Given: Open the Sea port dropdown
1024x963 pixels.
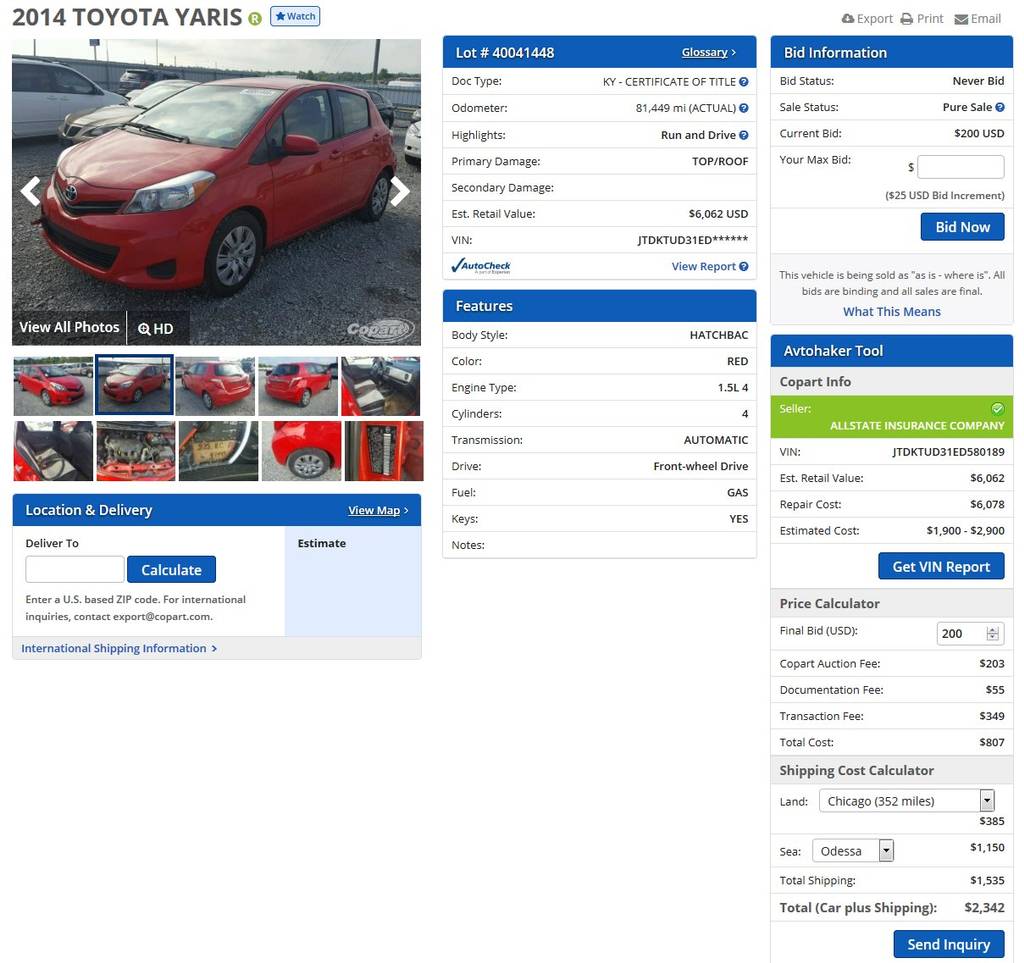Looking at the screenshot, I should point(853,851).
